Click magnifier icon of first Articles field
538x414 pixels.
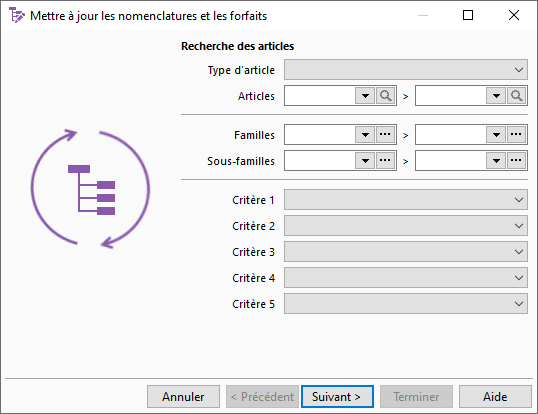[385, 96]
